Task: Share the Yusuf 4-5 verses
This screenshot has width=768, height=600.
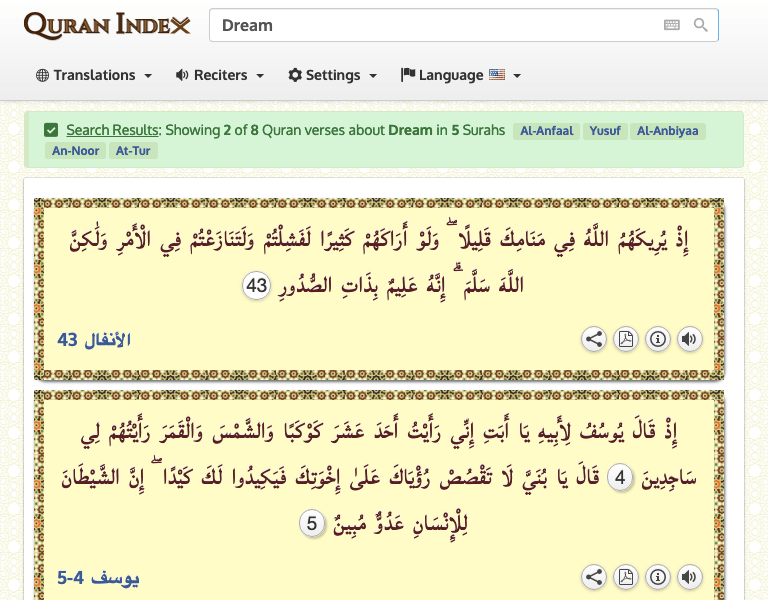Action: point(594,577)
